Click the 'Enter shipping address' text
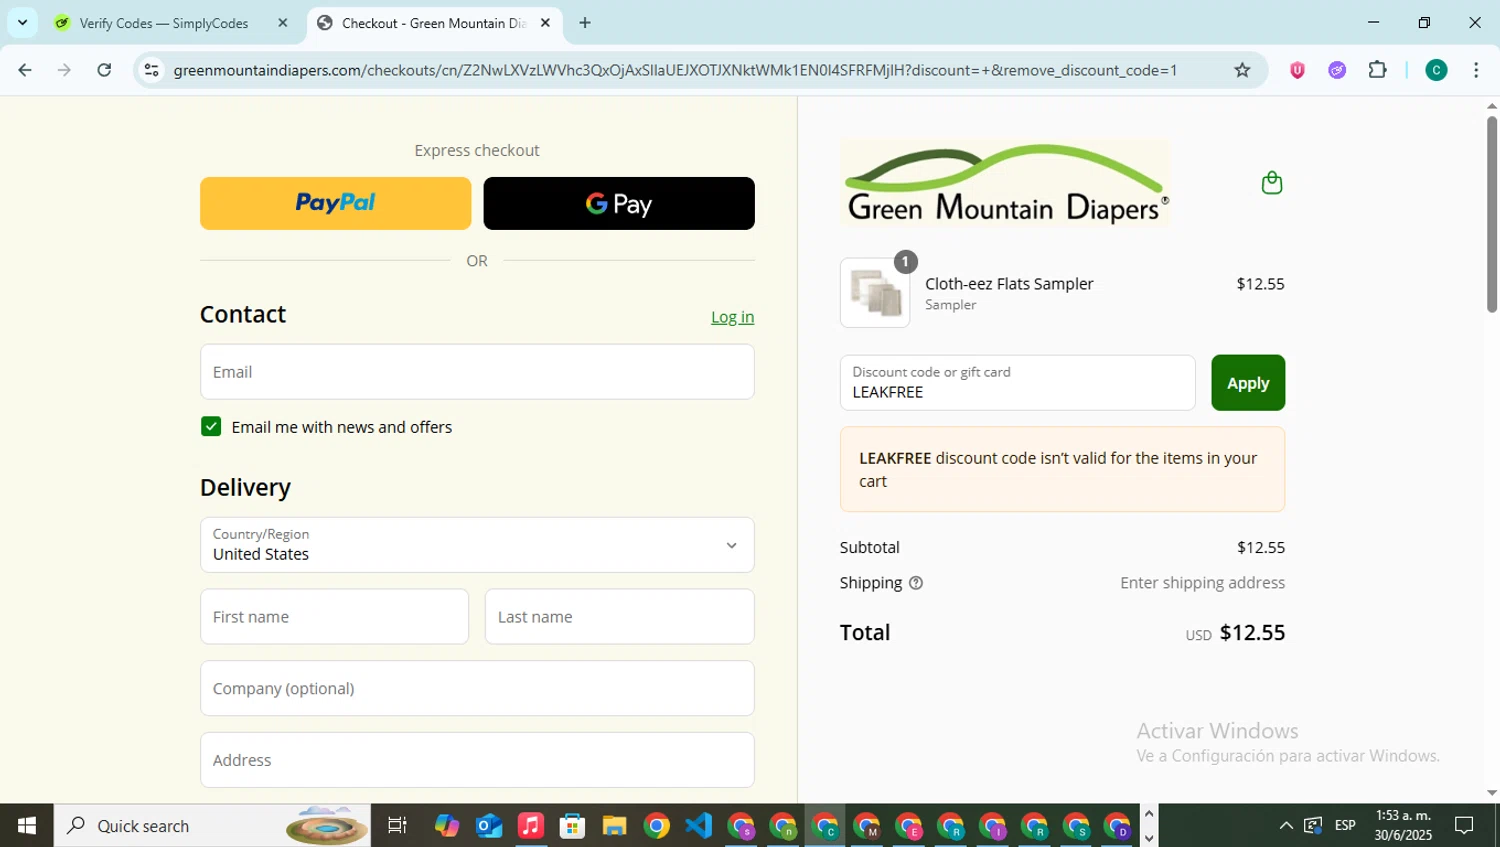This screenshot has height=847, width=1500. [1202, 583]
